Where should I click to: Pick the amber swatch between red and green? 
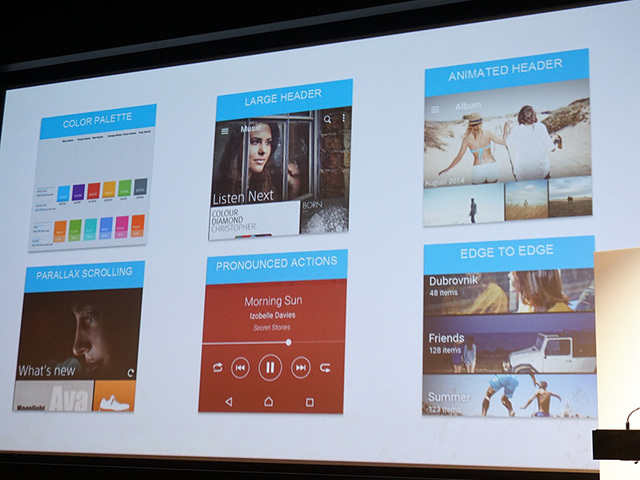click(x=109, y=189)
